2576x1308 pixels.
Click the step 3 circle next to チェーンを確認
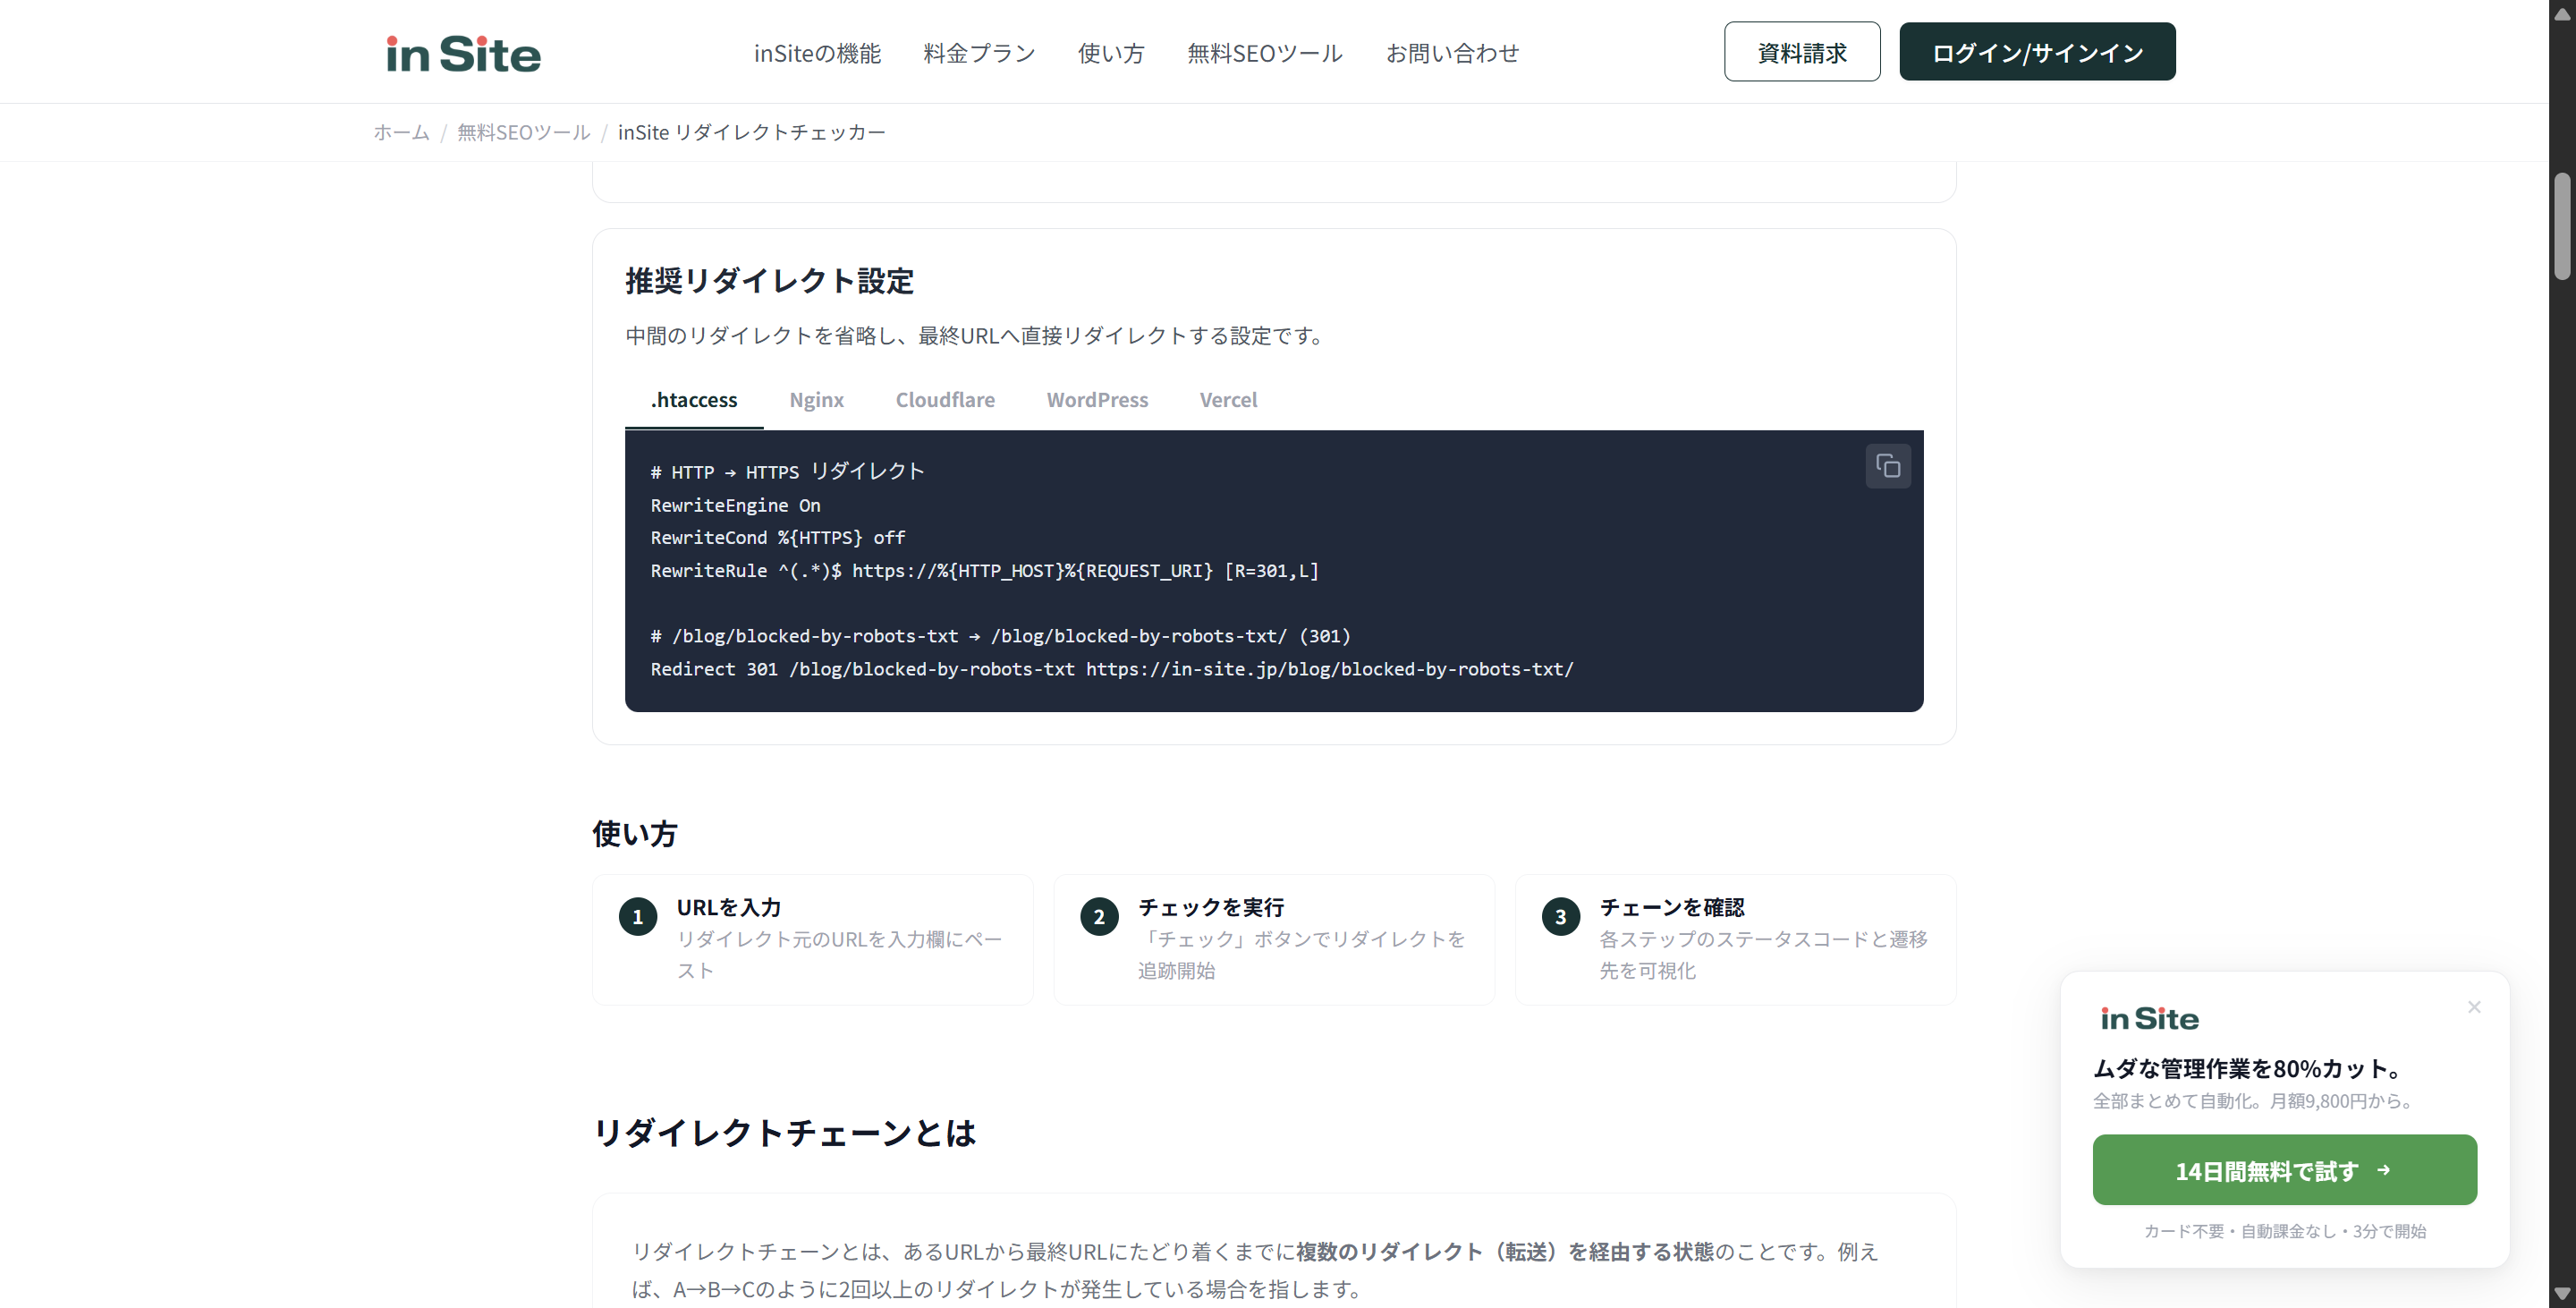(1560, 916)
